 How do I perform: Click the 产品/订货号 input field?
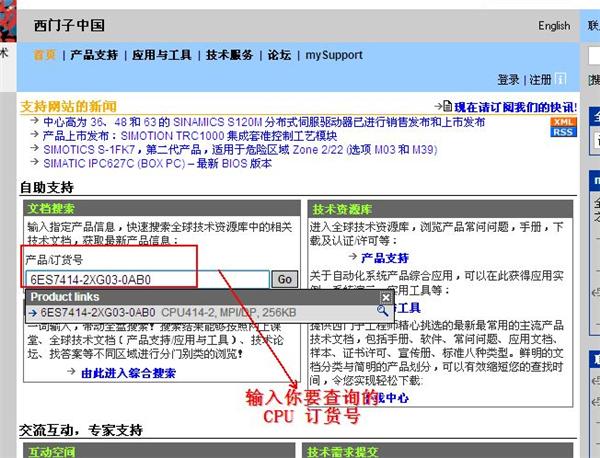147,279
